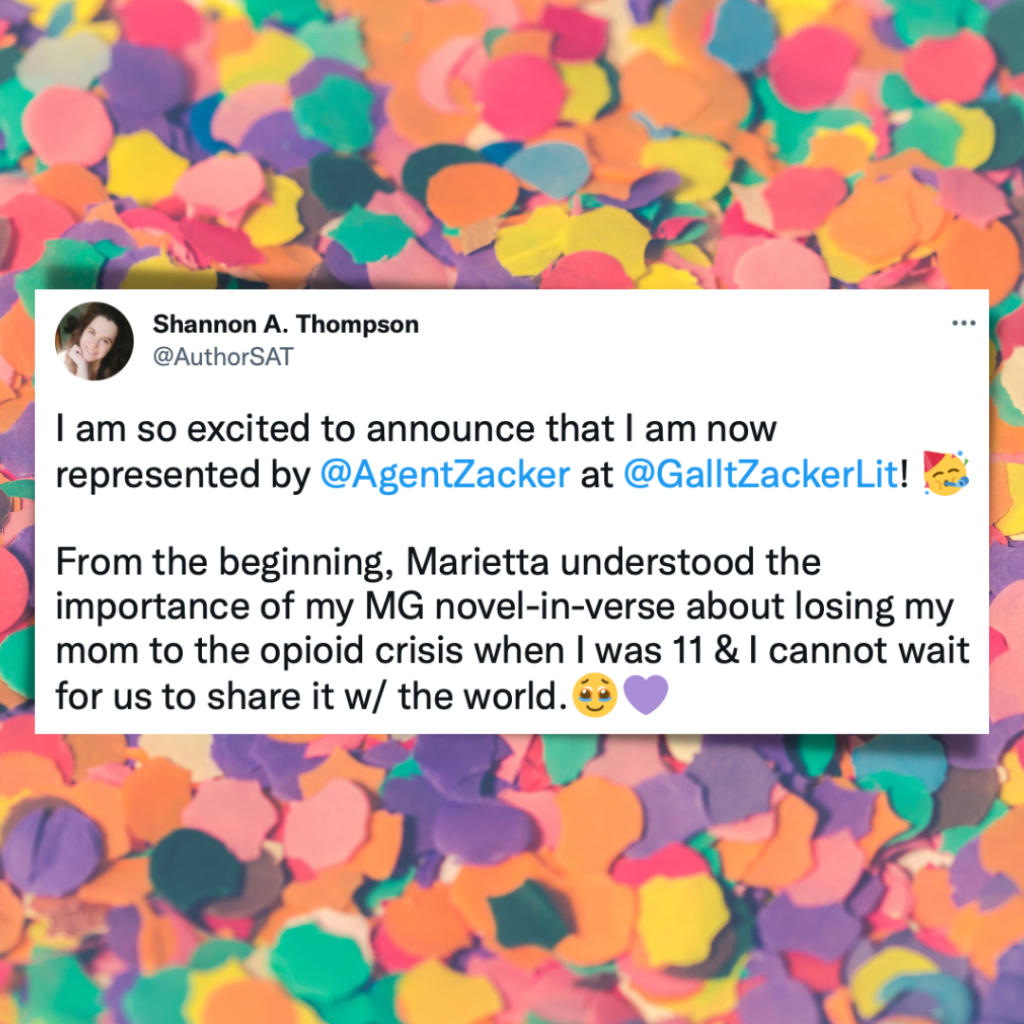Open the Shannon A. Thompson display name

(285, 324)
